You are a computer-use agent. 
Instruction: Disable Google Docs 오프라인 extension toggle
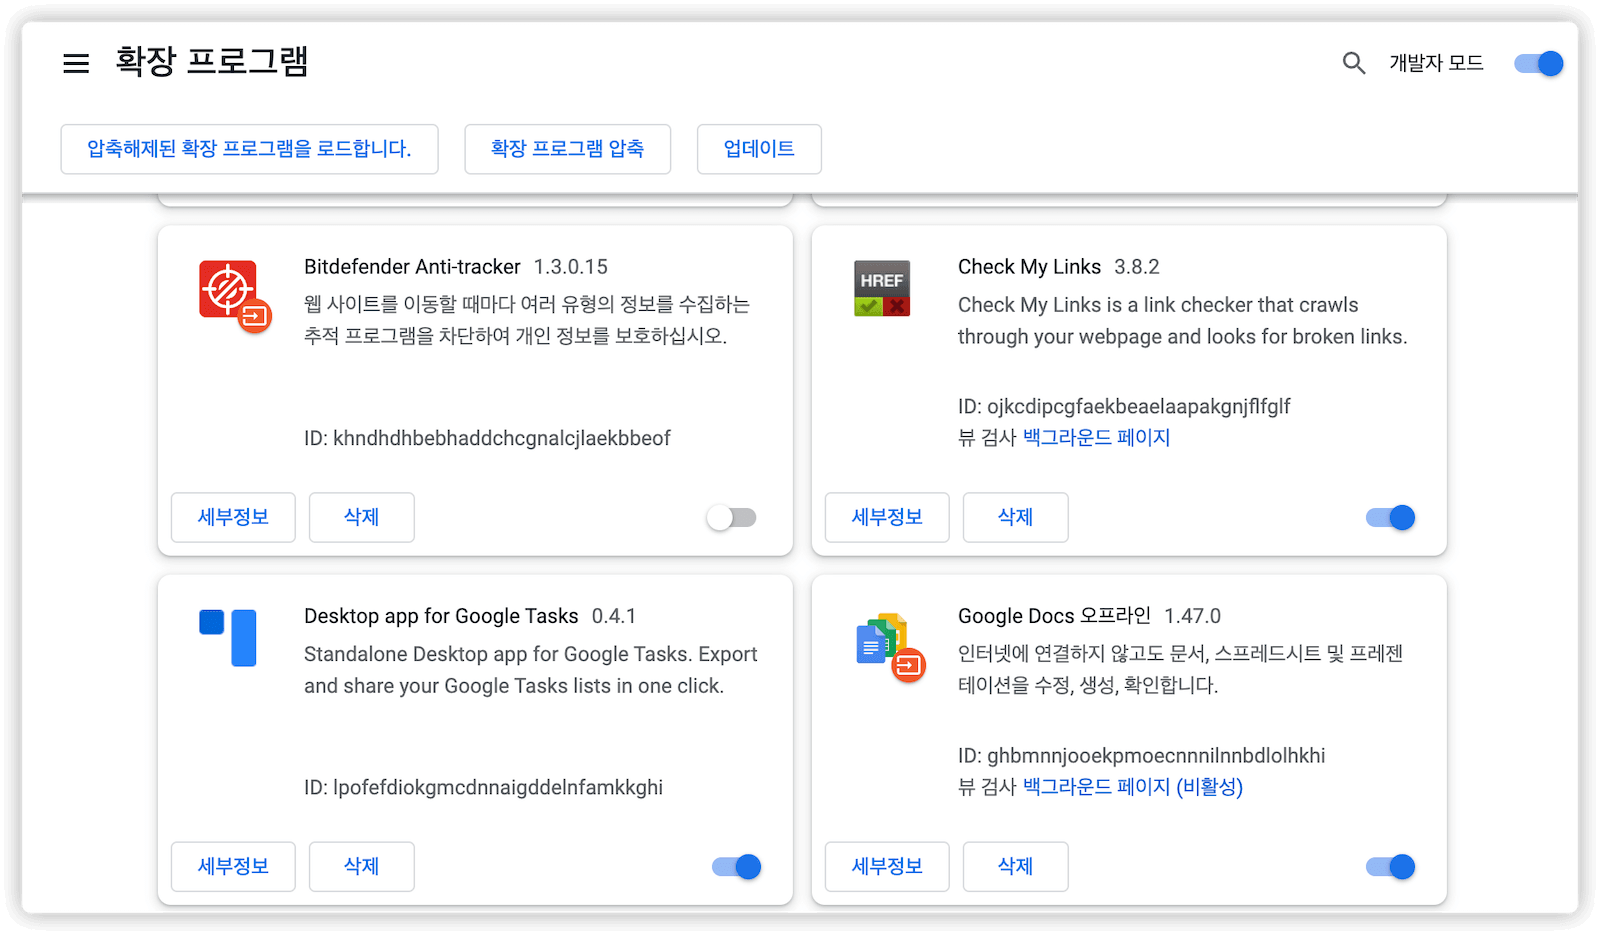(1391, 866)
